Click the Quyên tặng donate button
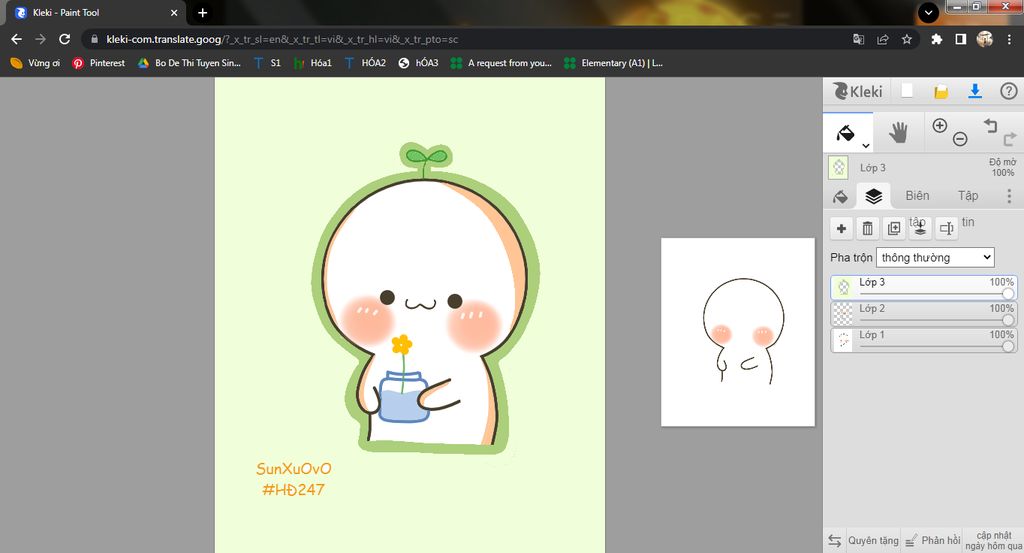Viewport: 1024px width, 553px height. (x=873, y=541)
